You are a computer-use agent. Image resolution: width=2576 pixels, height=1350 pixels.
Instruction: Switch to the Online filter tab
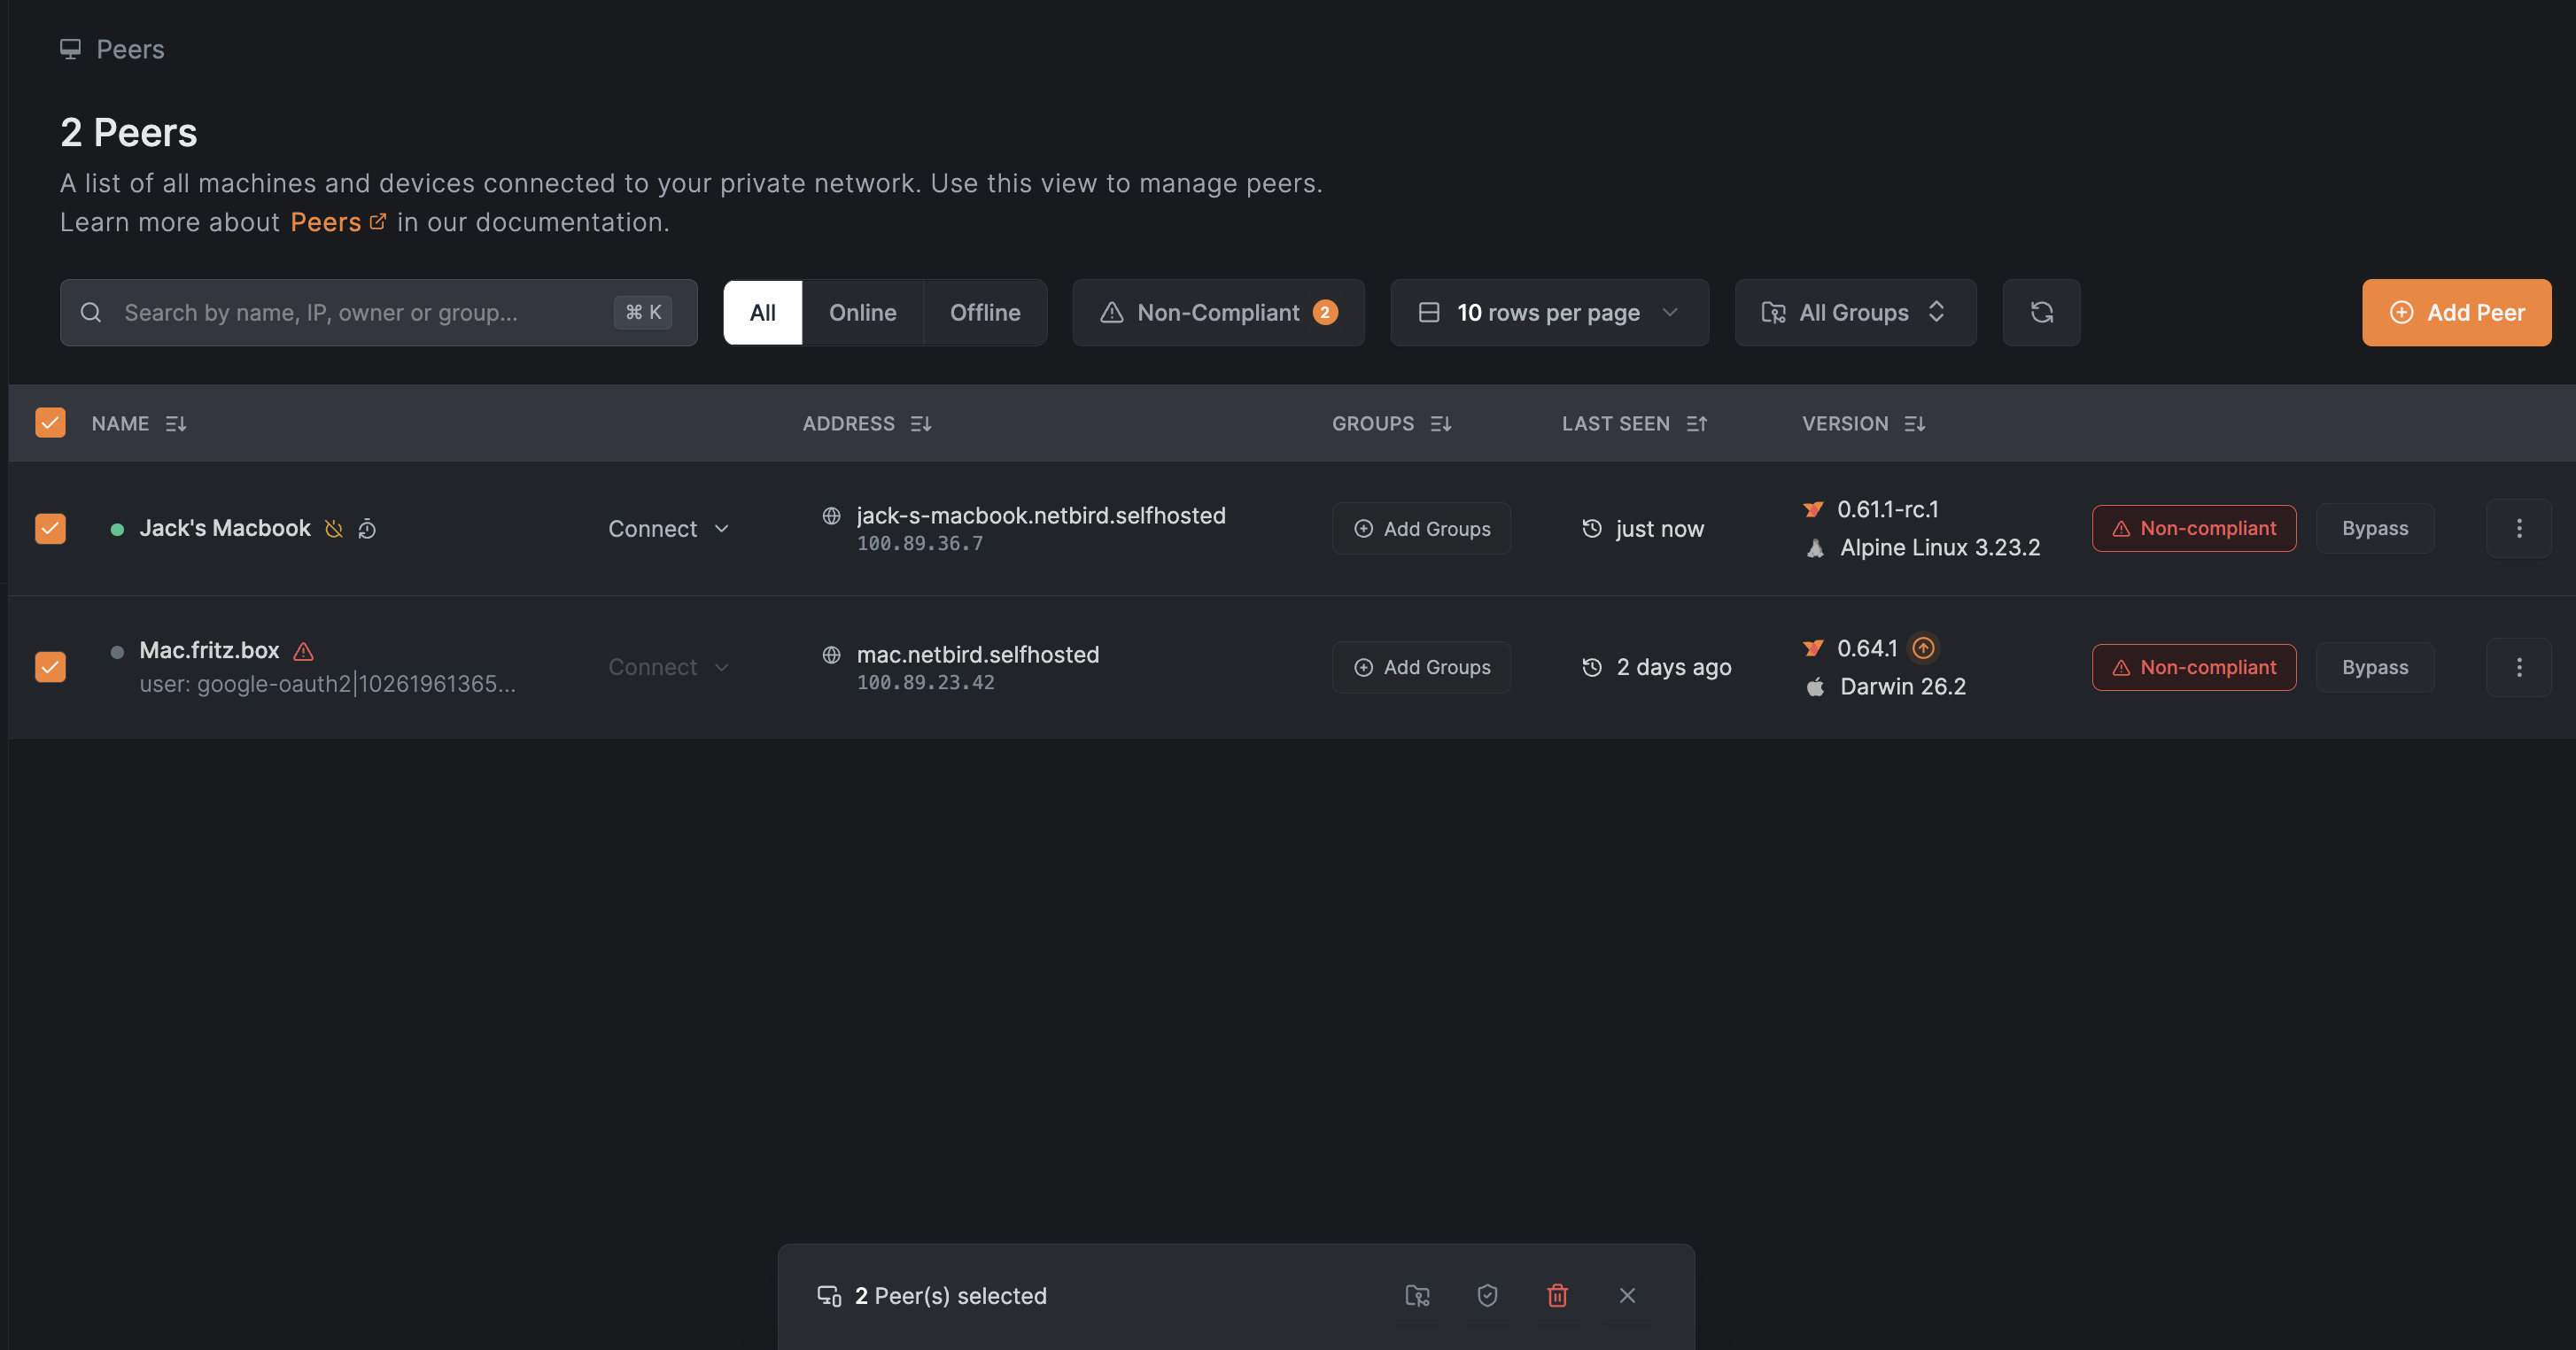tap(862, 313)
